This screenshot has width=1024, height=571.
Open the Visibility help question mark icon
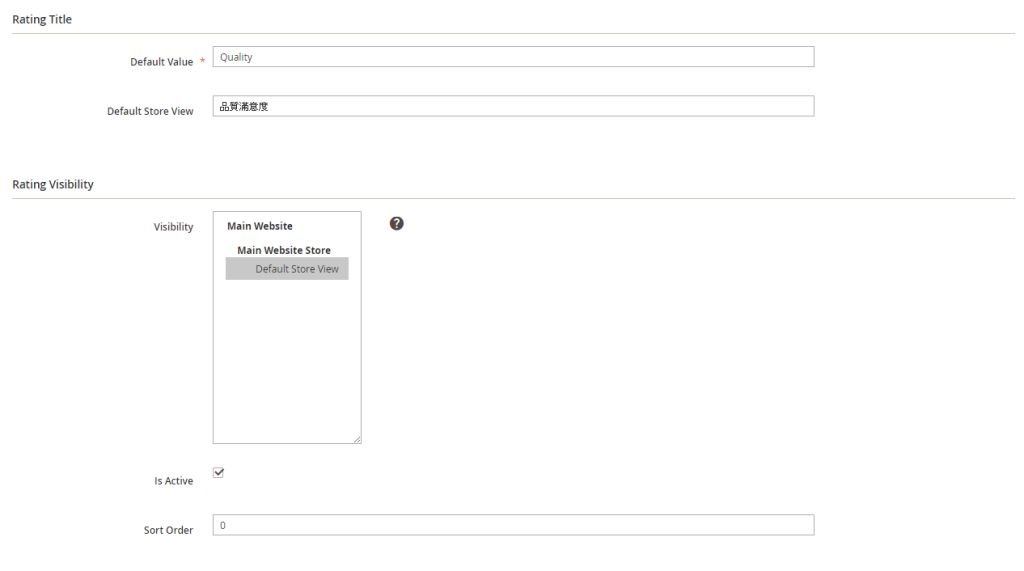[396, 224]
